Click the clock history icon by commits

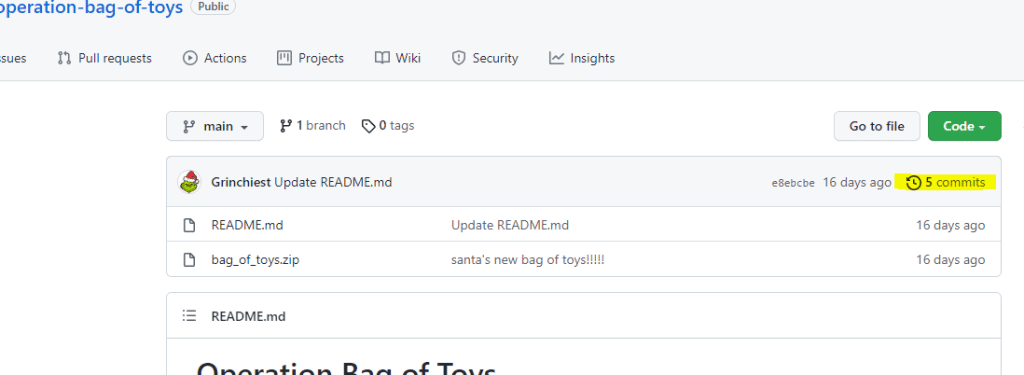914,182
